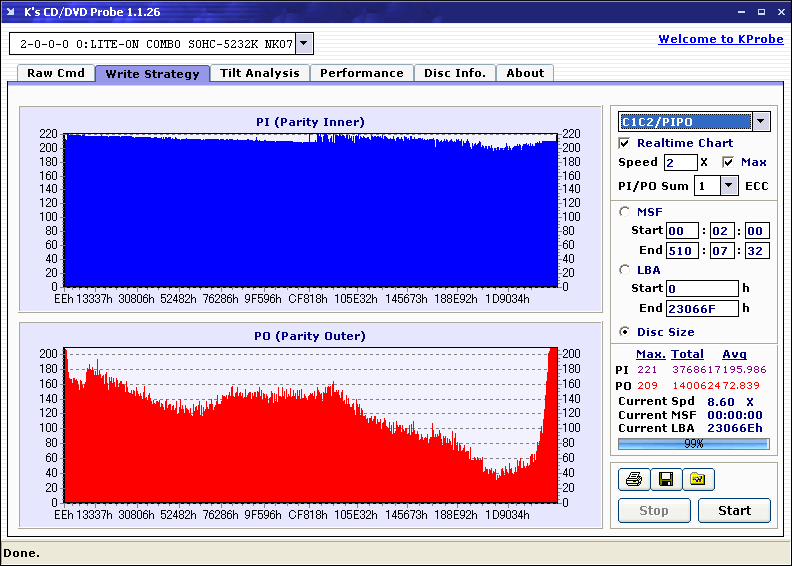Click the floppy disk save icon

(665, 480)
